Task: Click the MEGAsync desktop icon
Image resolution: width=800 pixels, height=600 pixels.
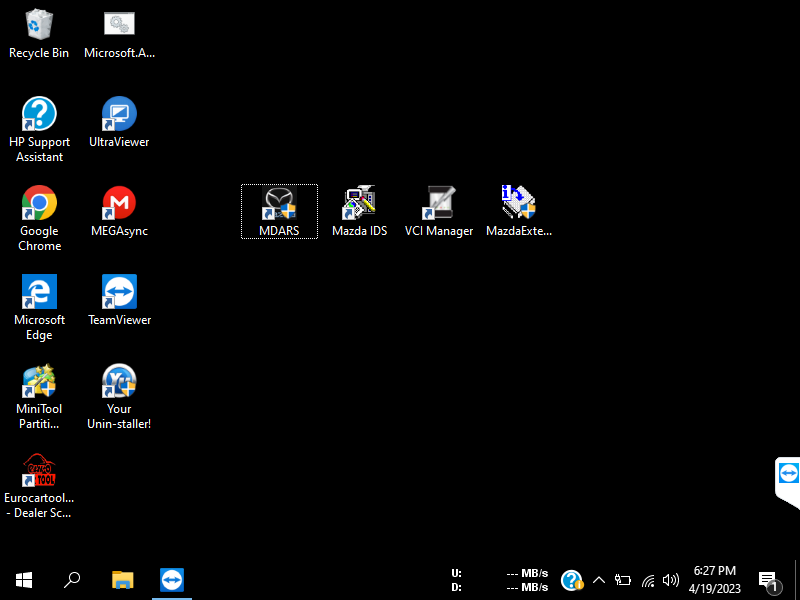Action: click(119, 204)
